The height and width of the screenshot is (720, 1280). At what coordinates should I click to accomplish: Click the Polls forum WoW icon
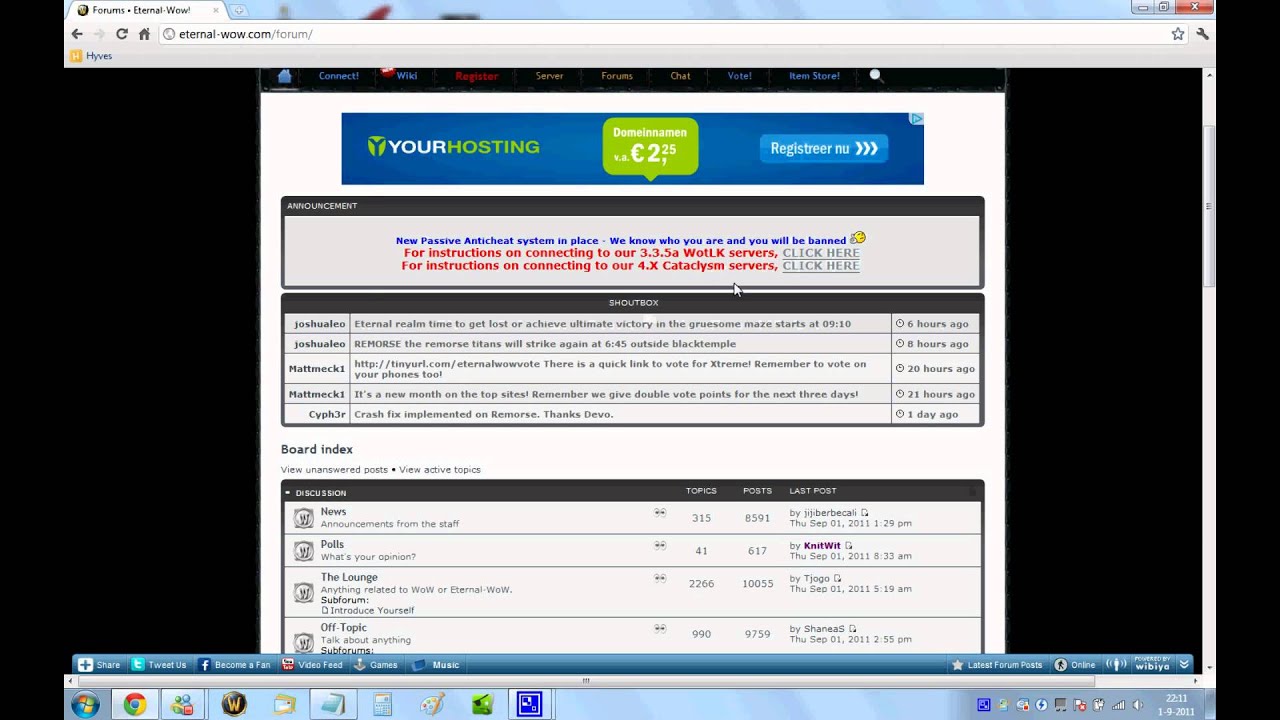(x=303, y=551)
